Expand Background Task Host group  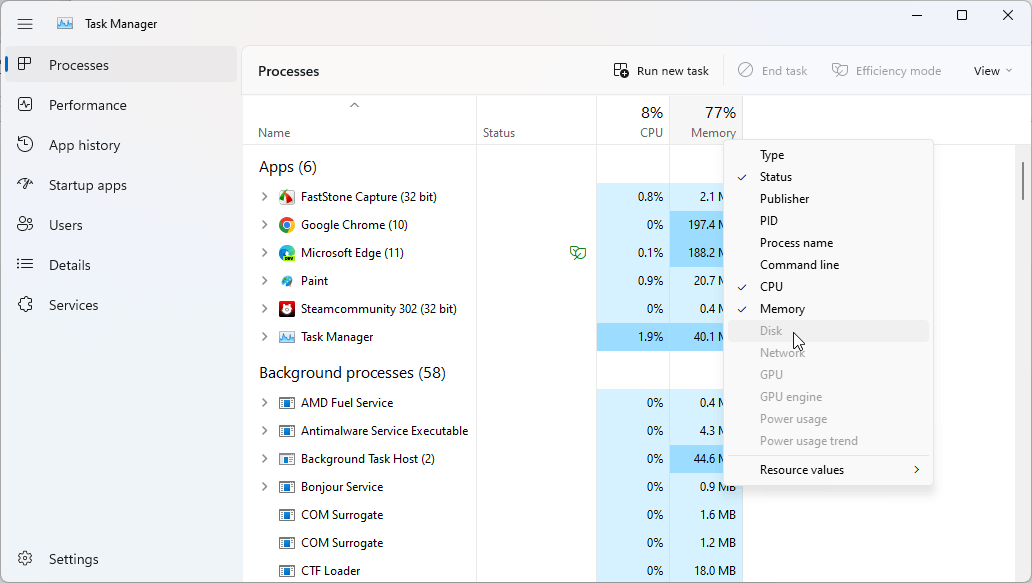tap(265, 459)
